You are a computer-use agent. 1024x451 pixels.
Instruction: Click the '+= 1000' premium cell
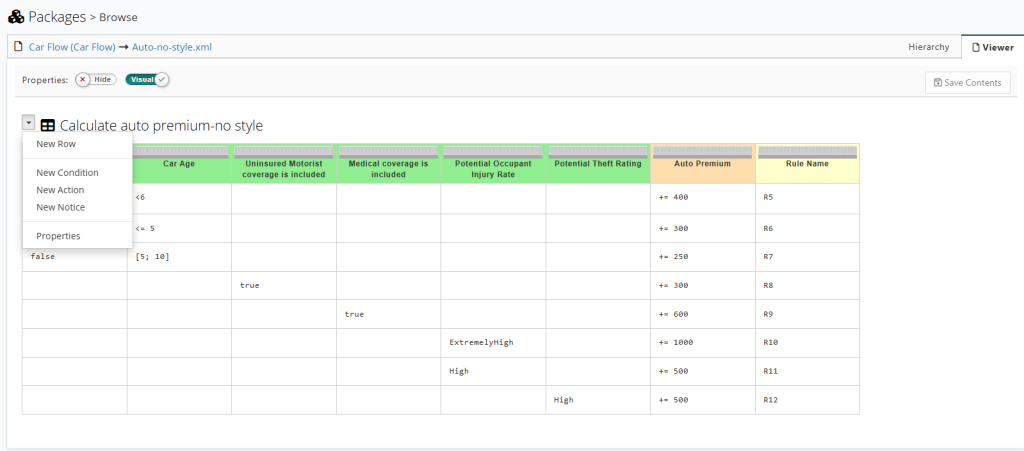703,343
